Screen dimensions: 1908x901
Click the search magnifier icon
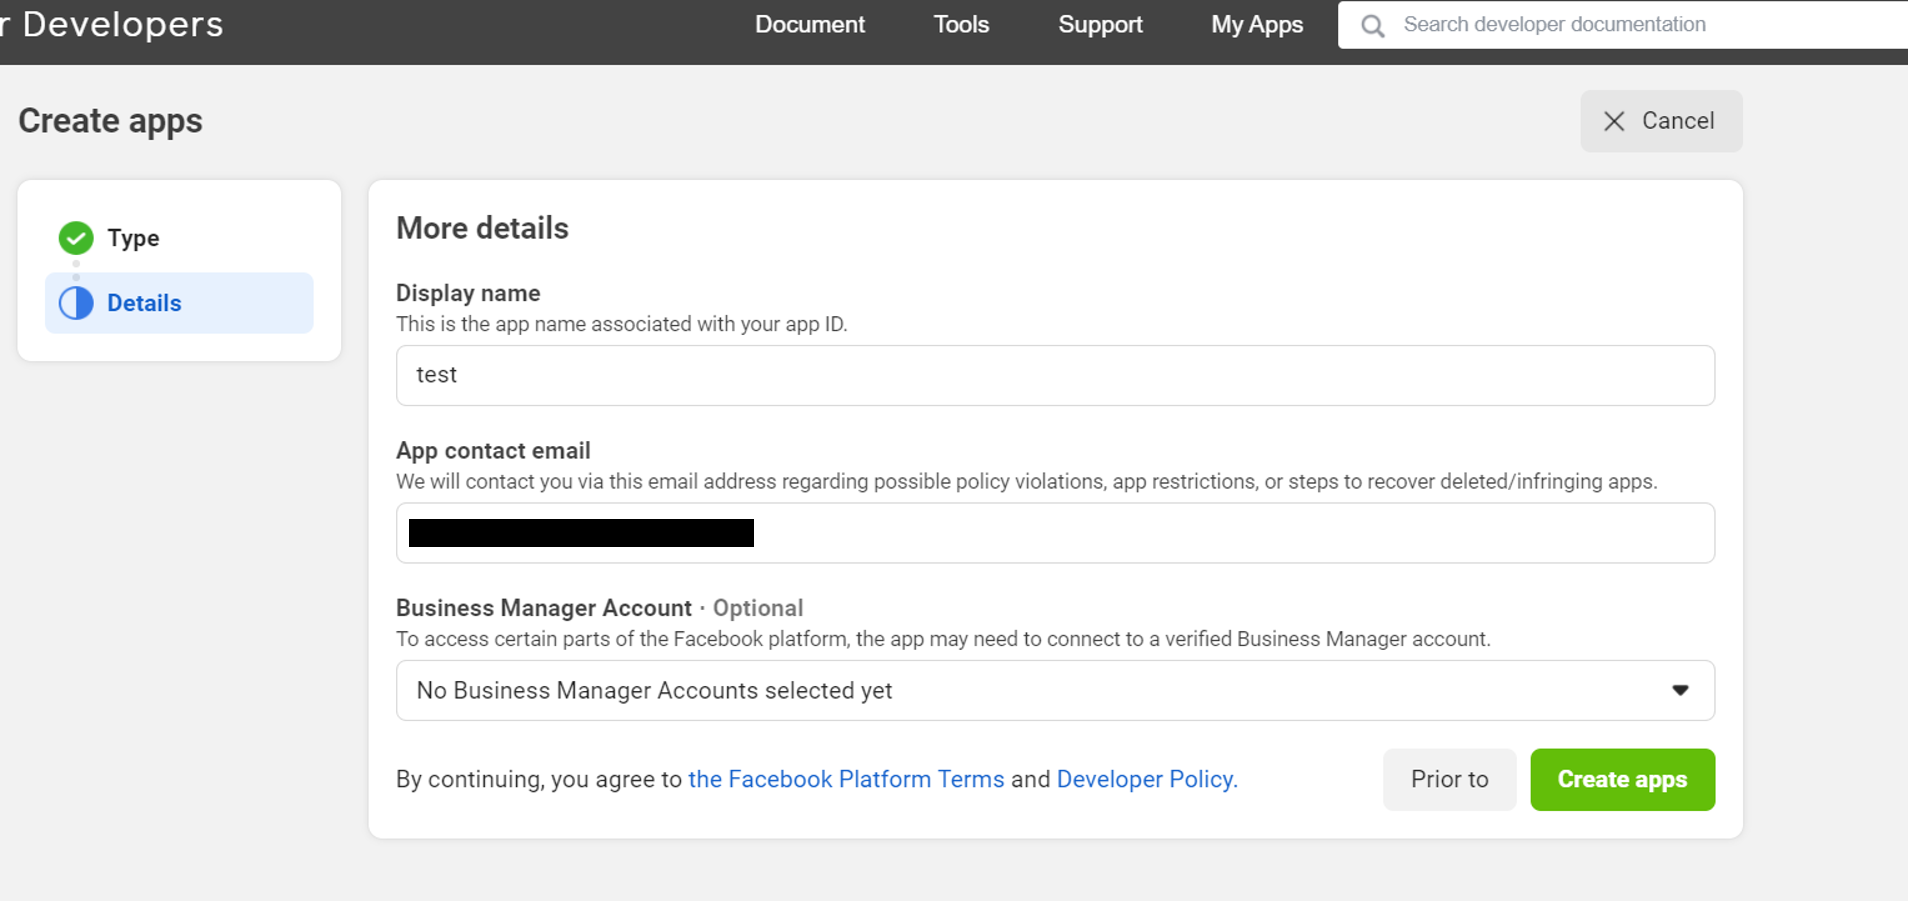pos(1373,26)
